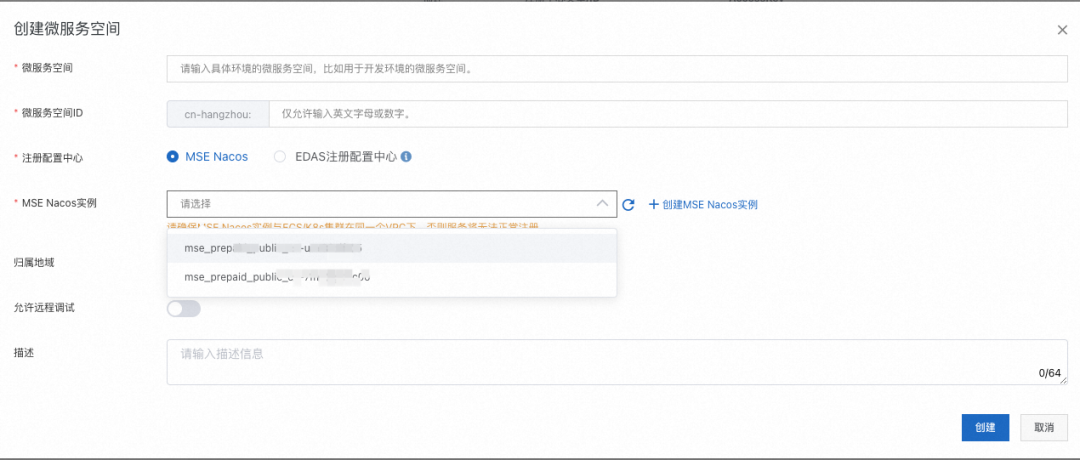Choose the first highlighted mse_prep instance option
The image size is (1080, 460).
[391, 248]
